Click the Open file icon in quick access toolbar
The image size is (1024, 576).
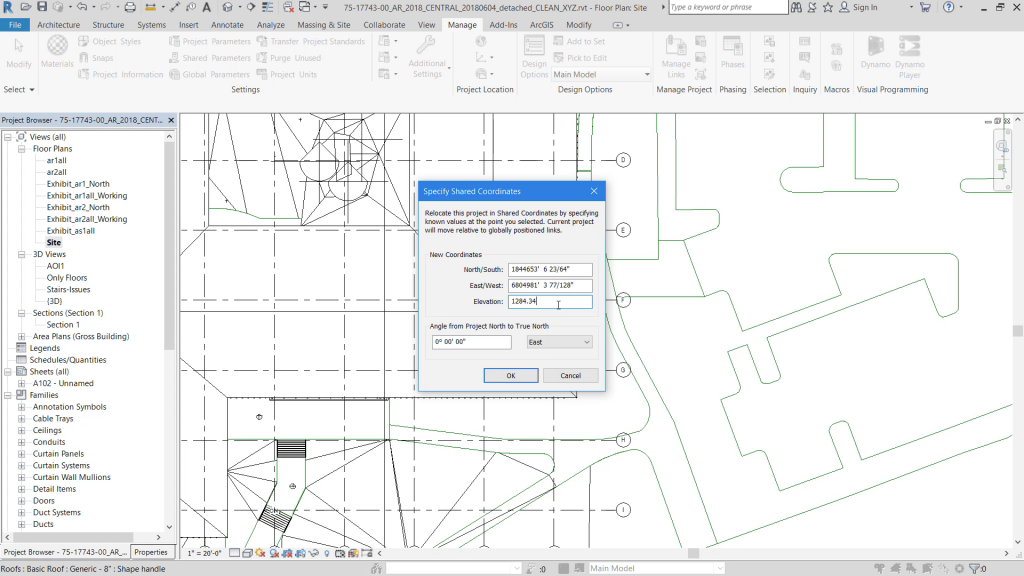(25, 7)
